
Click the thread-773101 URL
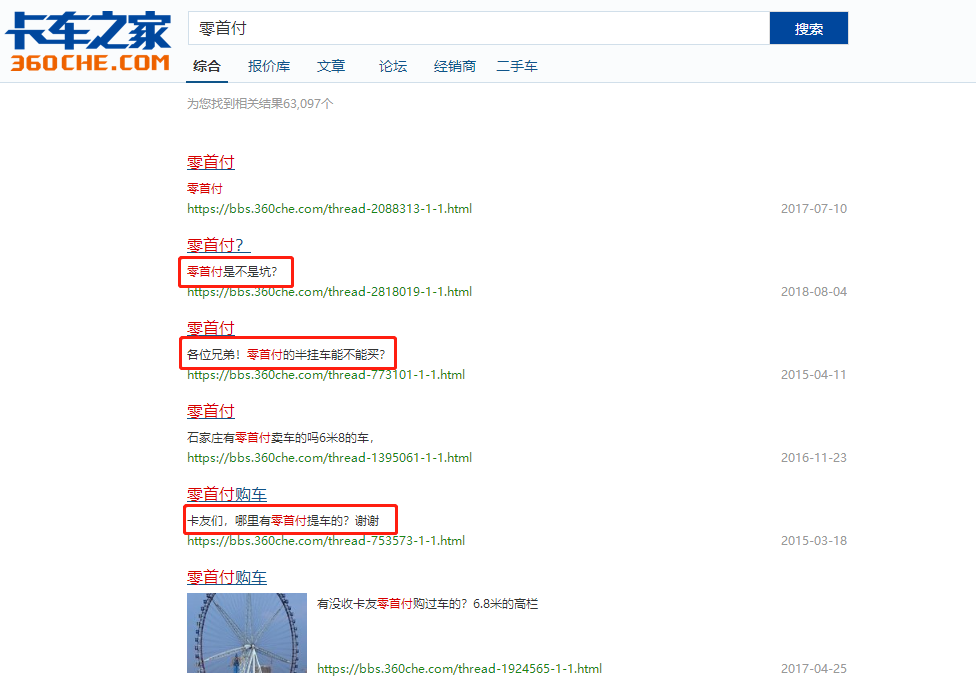pyautogui.click(x=326, y=375)
